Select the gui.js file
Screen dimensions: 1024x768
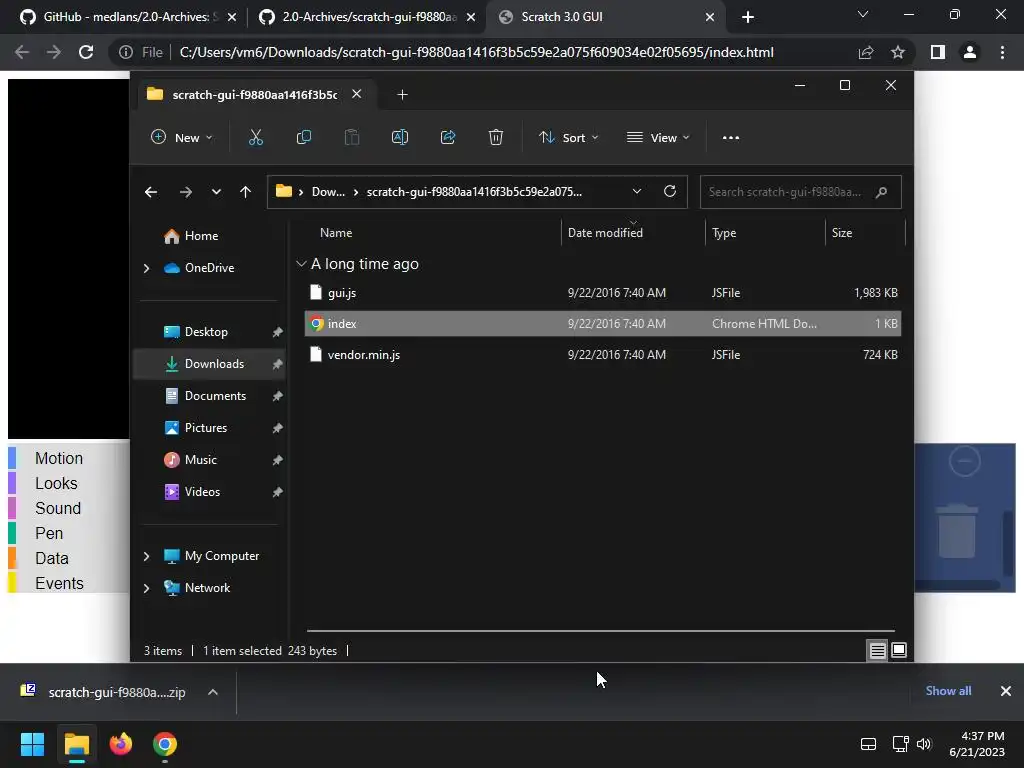[x=602, y=293]
